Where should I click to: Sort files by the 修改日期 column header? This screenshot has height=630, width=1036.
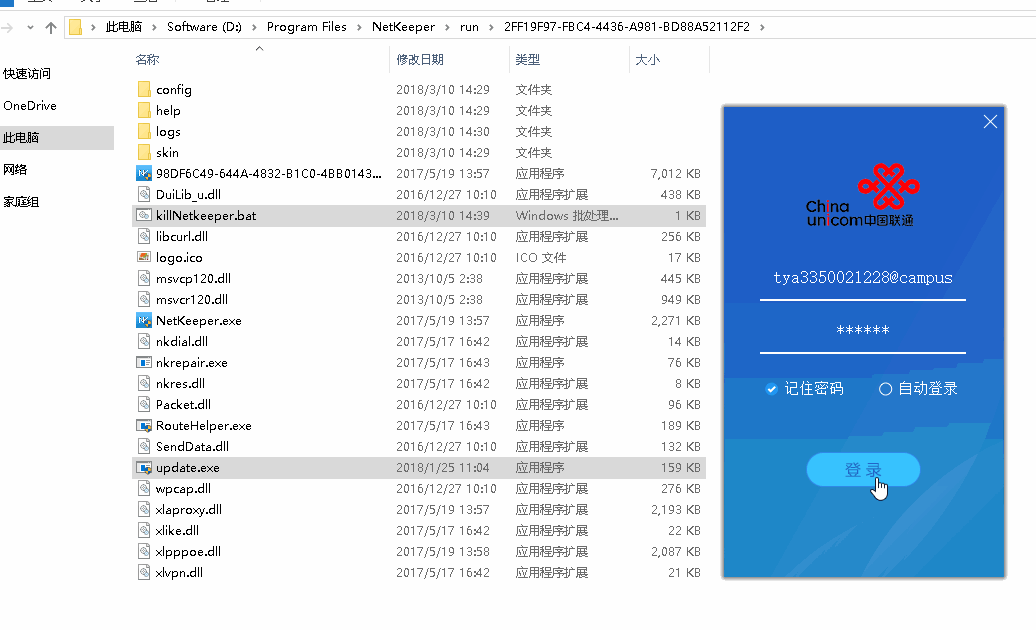pyautogui.click(x=420, y=59)
